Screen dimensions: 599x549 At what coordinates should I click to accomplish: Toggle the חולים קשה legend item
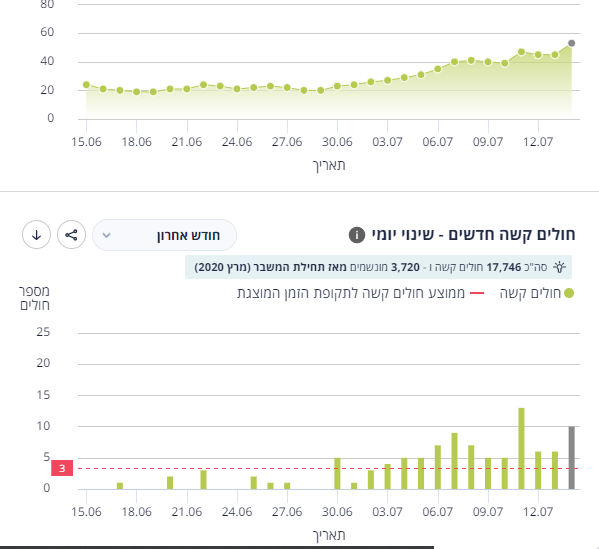click(x=536, y=293)
